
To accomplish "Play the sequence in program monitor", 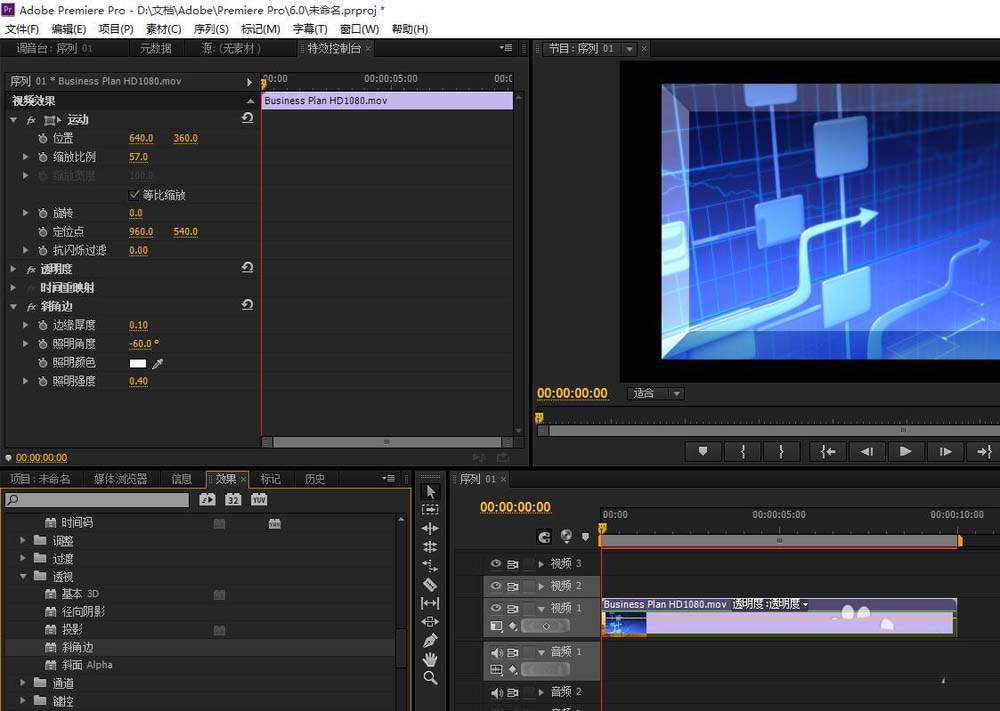I will pyautogui.click(x=905, y=451).
